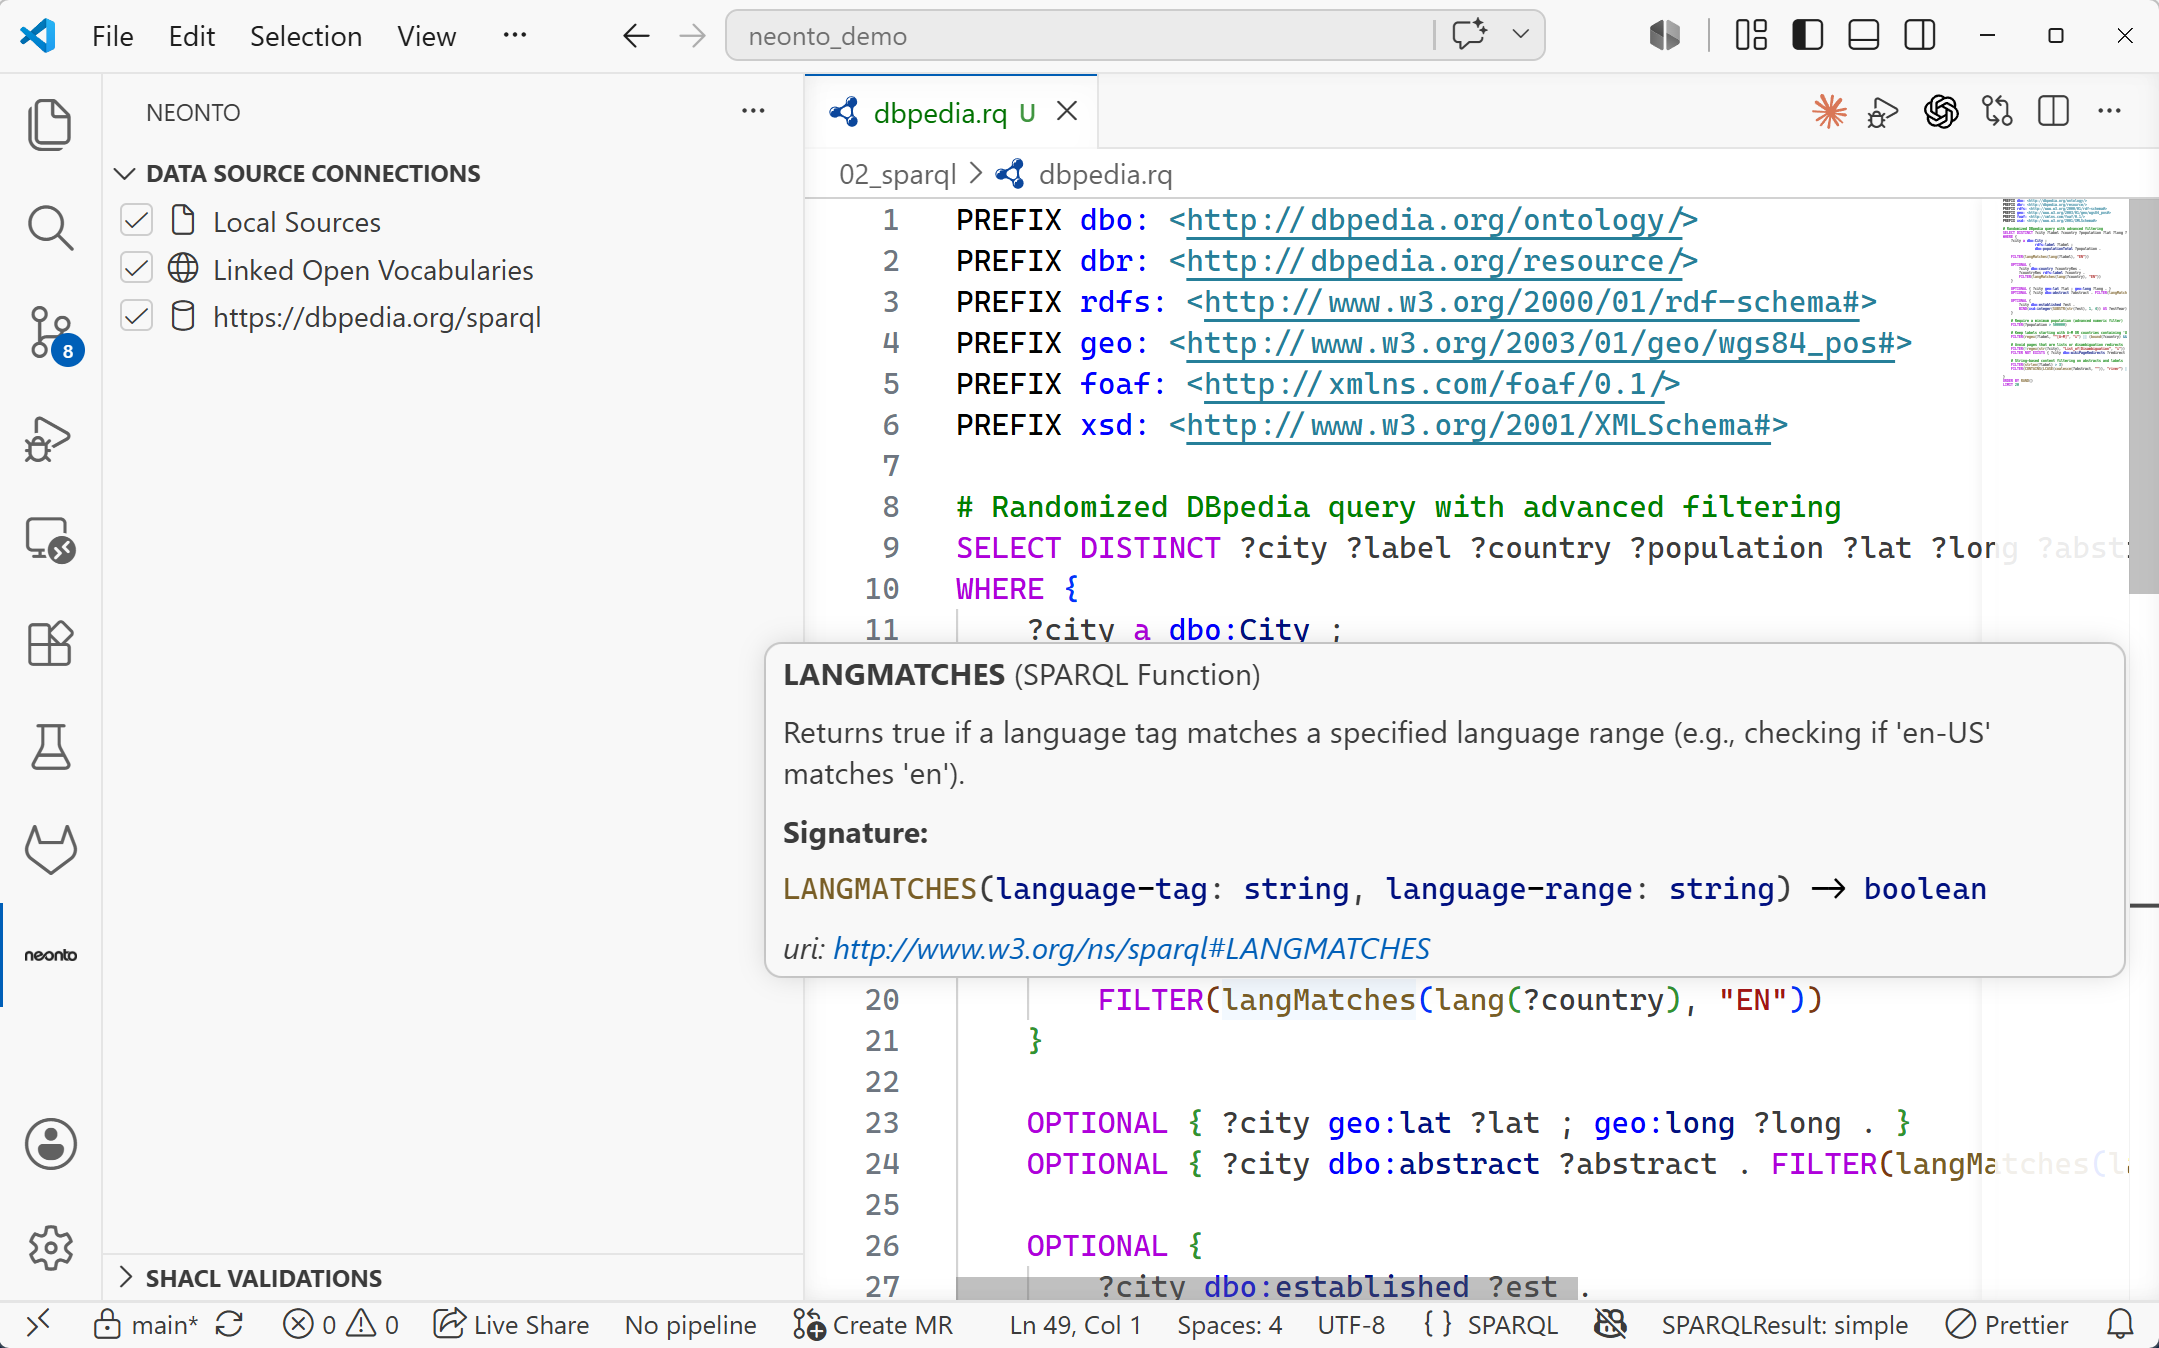This screenshot has height=1348, width=2159.
Task: Click the neonto_demo command center search box
Action: [1080, 36]
